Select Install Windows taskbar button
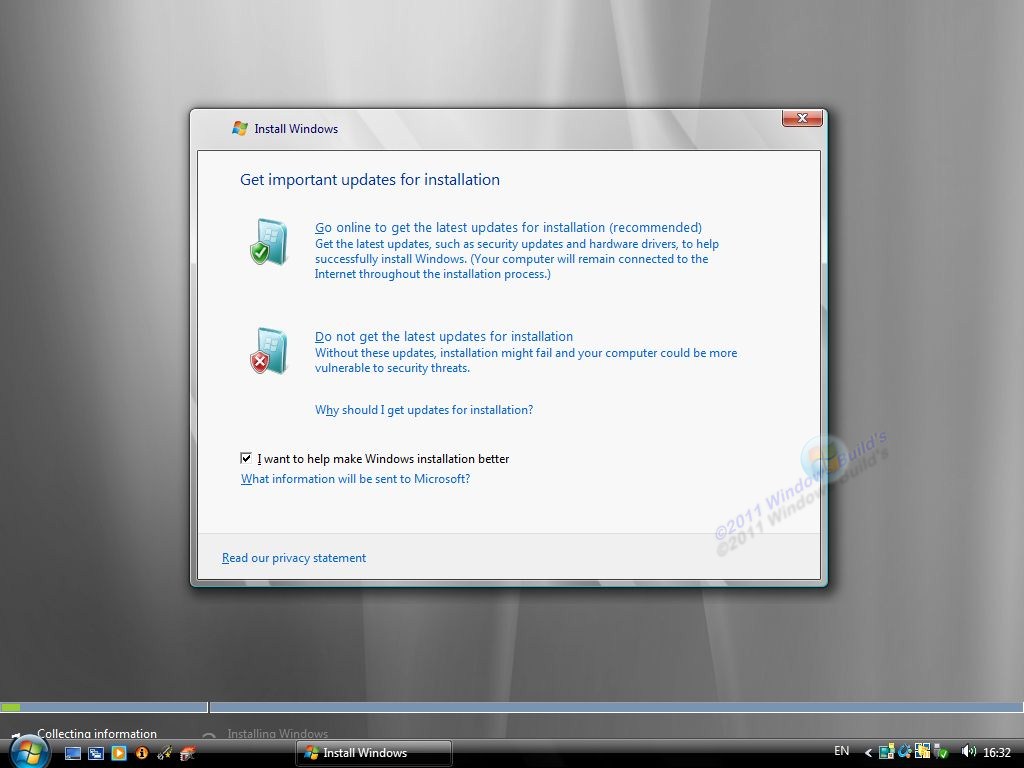 [374, 753]
